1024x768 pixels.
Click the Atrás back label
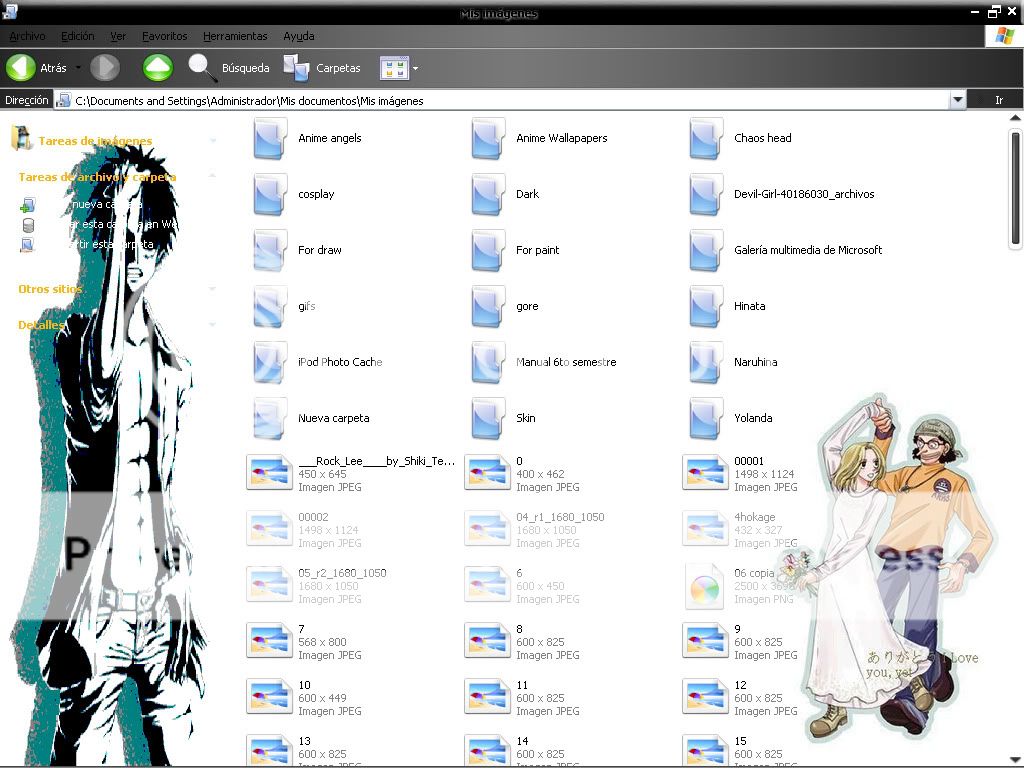click(x=54, y=68)
